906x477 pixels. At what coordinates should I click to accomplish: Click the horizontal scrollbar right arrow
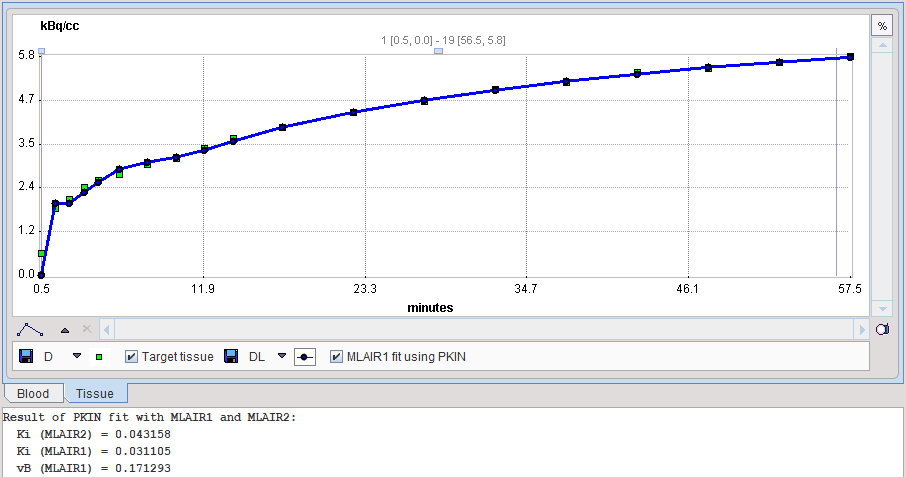pyautogui.click(x=862, y=330)
